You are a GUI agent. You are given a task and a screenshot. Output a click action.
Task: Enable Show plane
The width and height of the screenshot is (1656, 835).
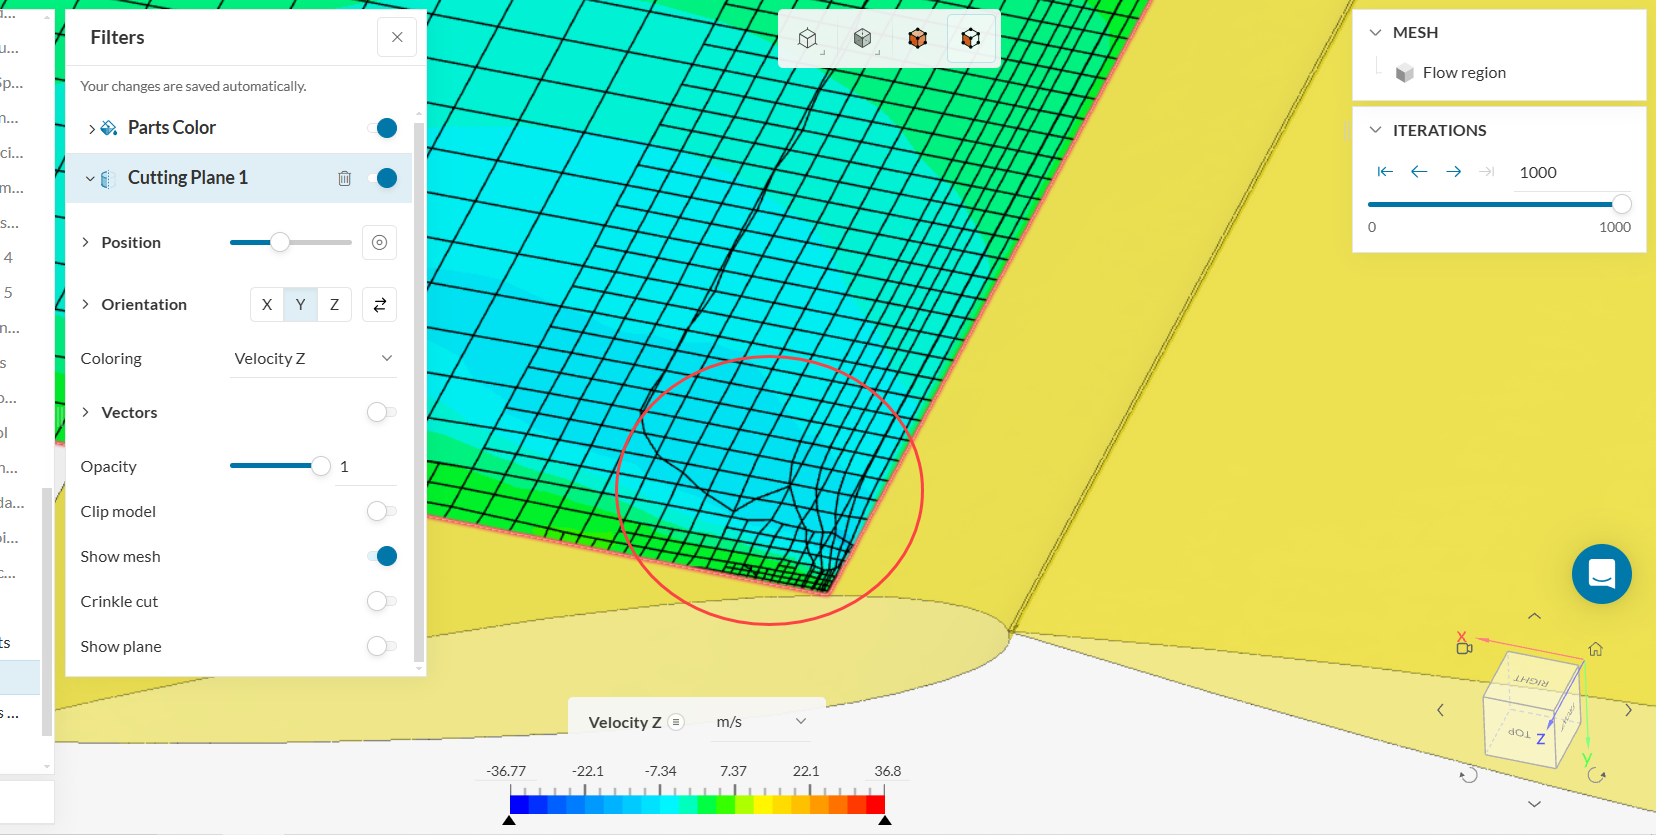(382, 646)
